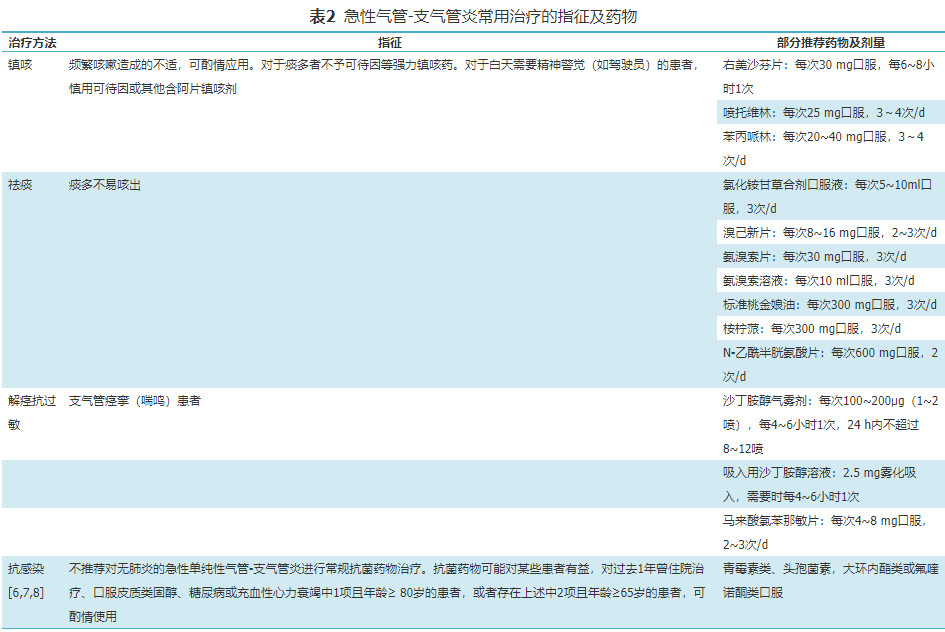This screenshot has height=632, width=945.
Task: Click the 氨溴索溶液 dosage row
Action: point(818,280)
